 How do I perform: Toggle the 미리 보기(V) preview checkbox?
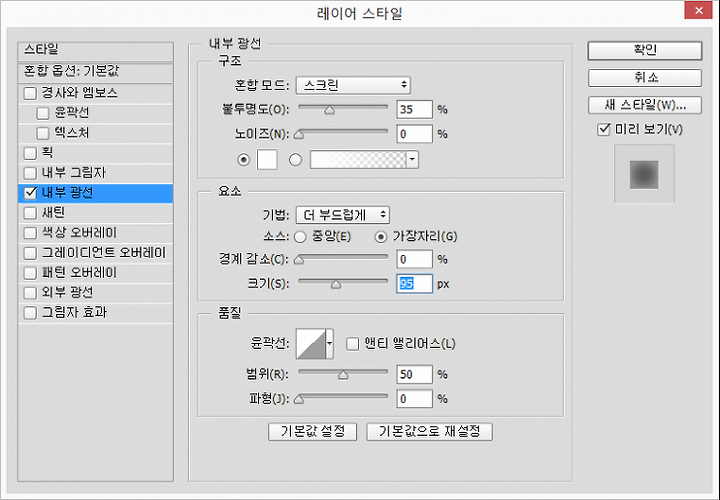click(604, 129)
